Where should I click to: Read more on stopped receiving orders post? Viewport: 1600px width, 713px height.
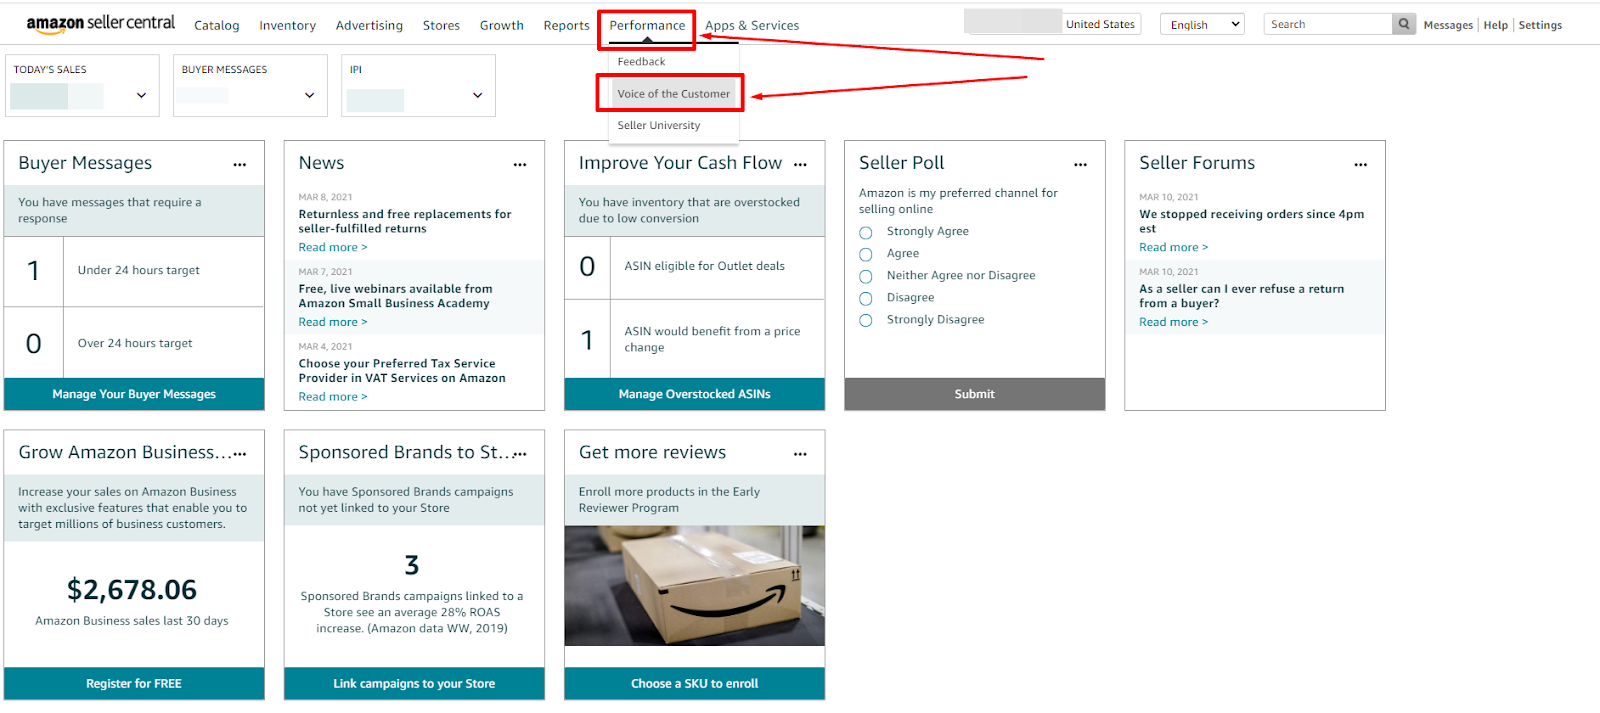1174,247
